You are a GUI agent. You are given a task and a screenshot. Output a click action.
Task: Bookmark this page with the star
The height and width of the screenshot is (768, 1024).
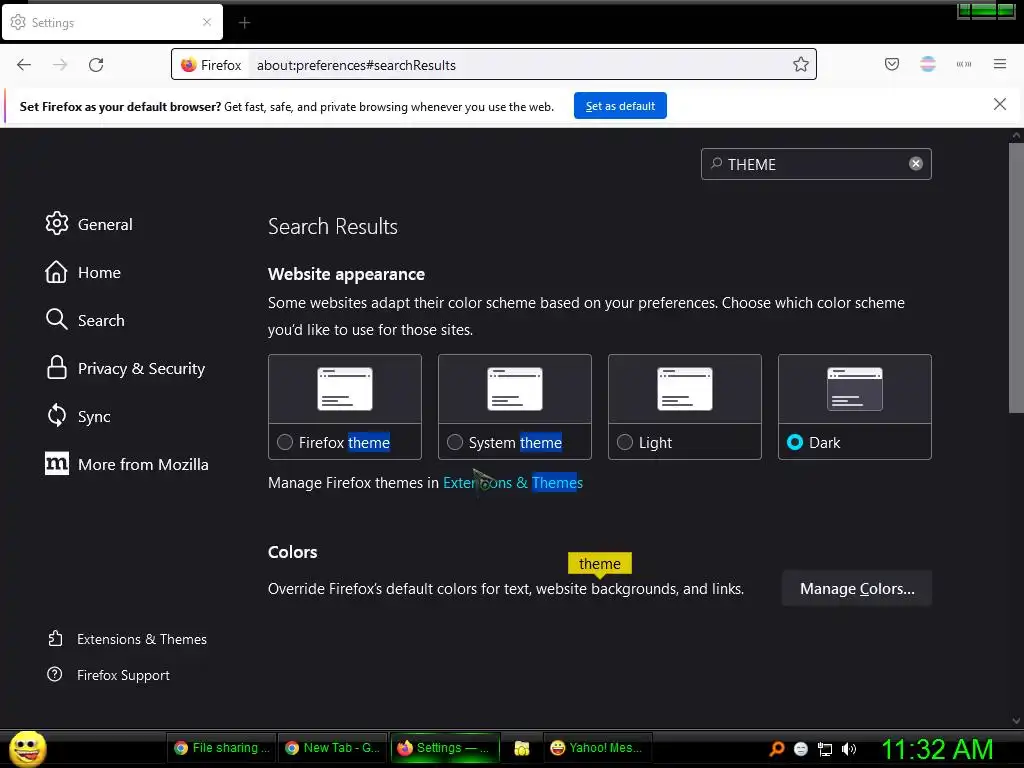(801, 64)
